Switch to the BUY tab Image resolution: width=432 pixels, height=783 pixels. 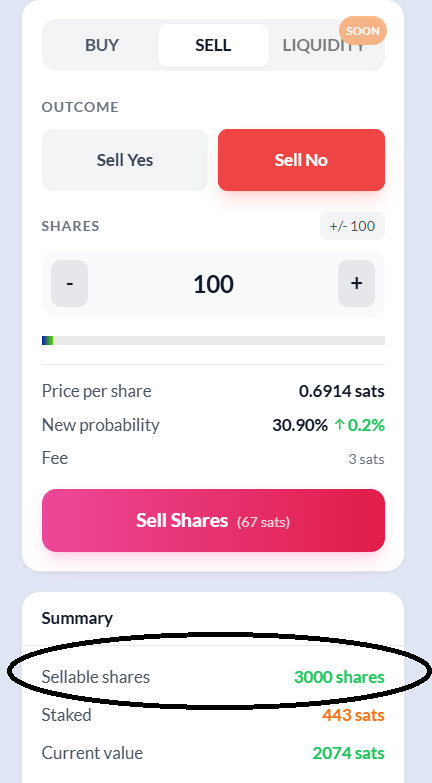point(102,45)
